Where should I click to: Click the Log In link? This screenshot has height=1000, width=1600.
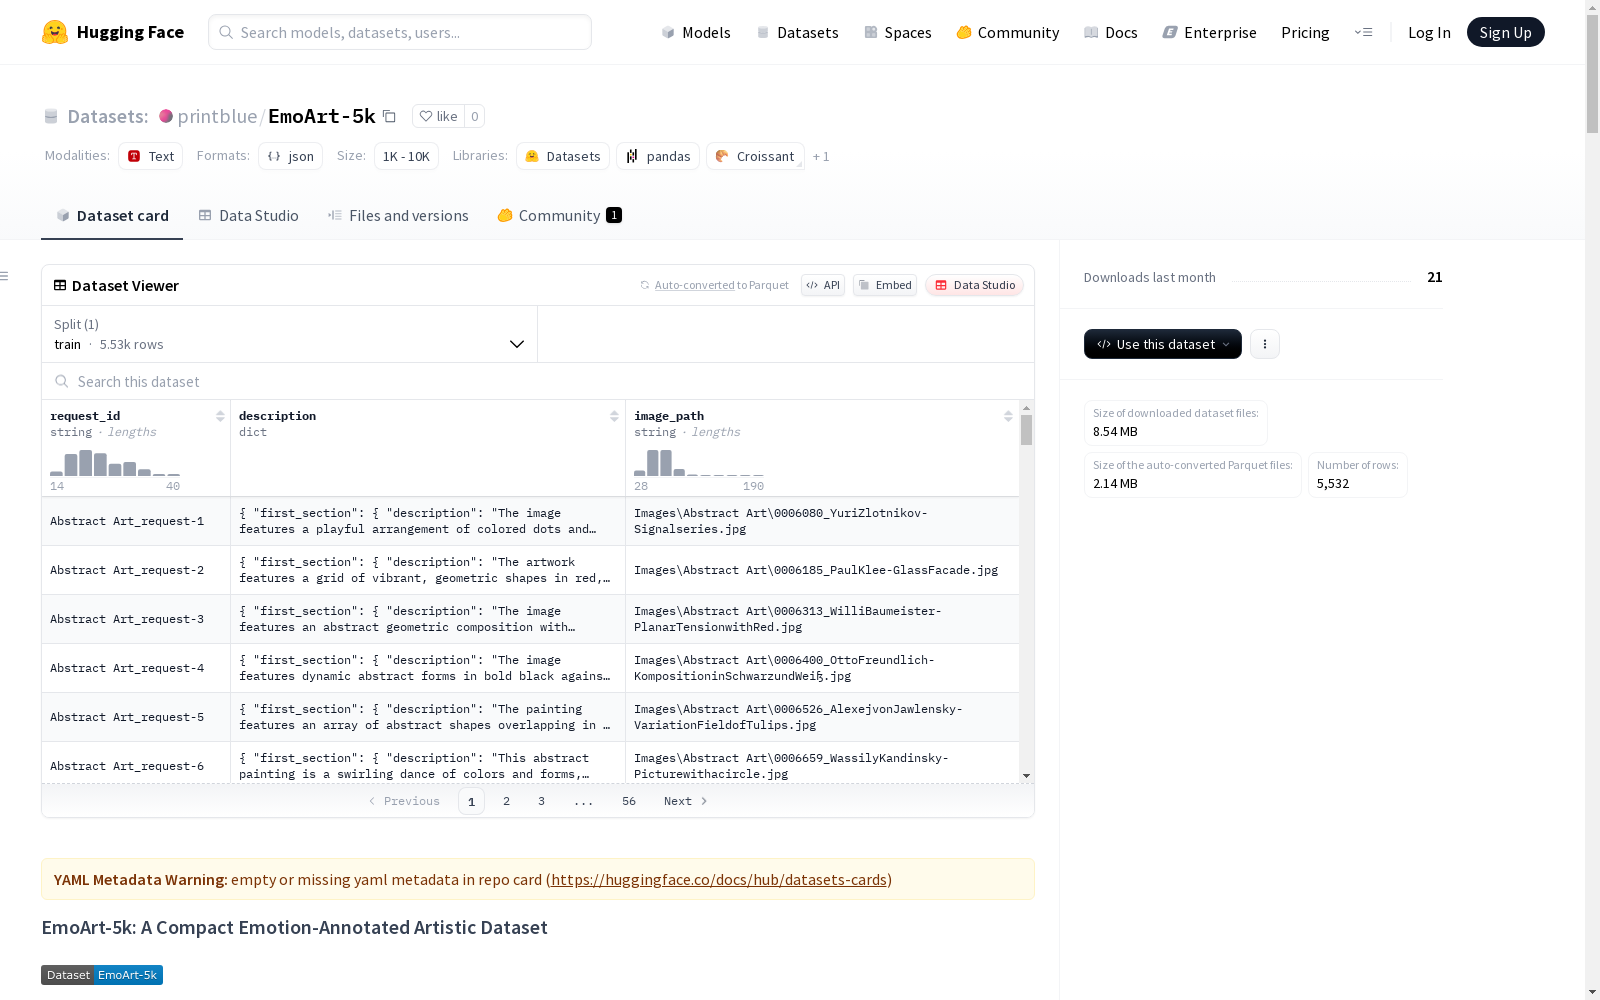(1429, 32)
